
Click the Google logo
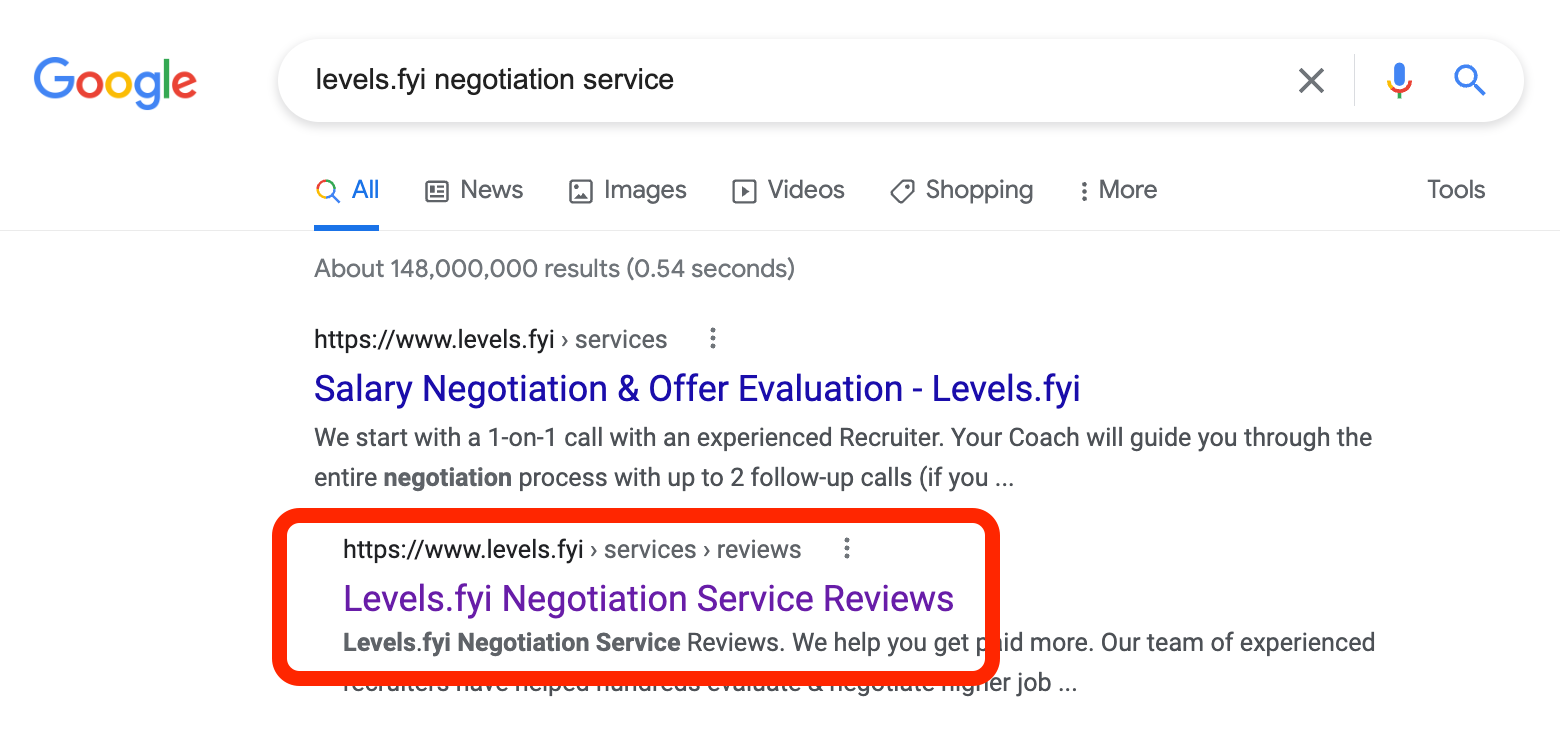pyautogui.click(x=115, y=82)
